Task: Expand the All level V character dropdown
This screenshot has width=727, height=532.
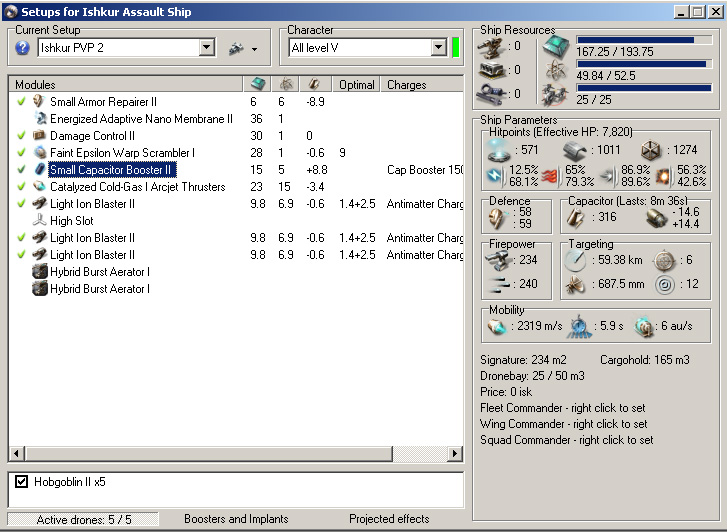Action: 438,47
